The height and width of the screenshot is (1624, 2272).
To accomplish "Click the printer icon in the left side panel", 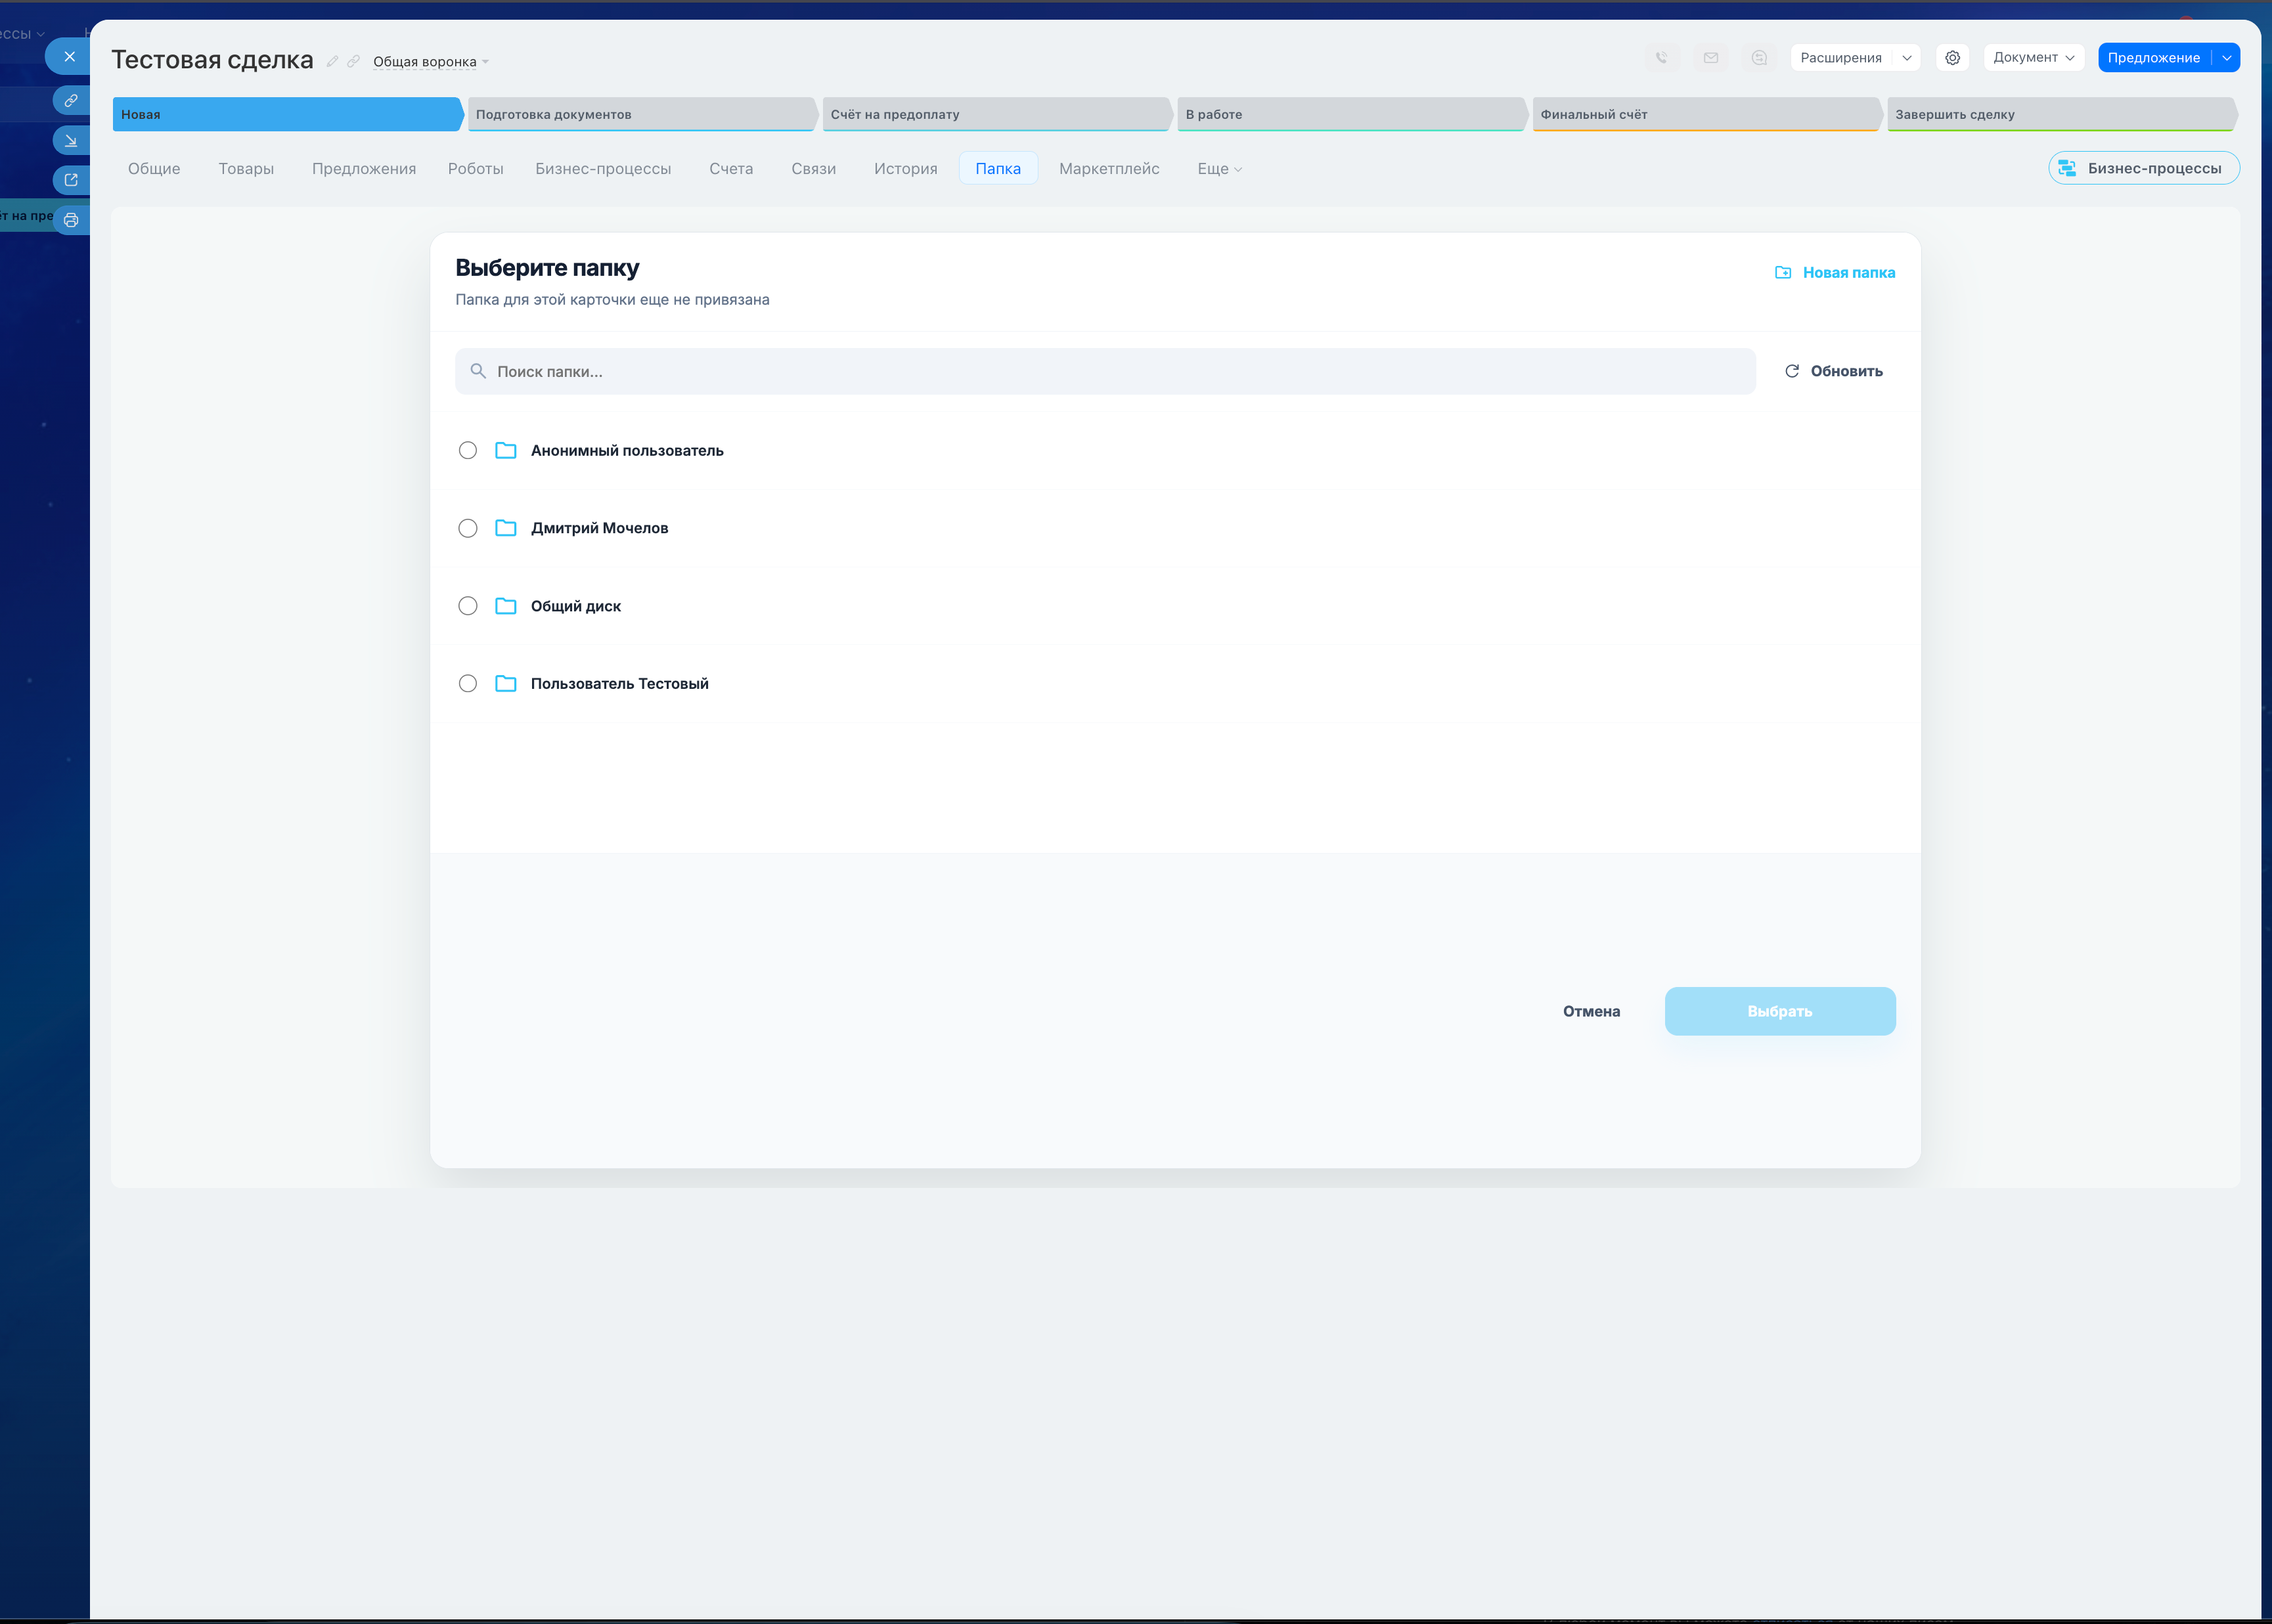I will coord(71,220).
